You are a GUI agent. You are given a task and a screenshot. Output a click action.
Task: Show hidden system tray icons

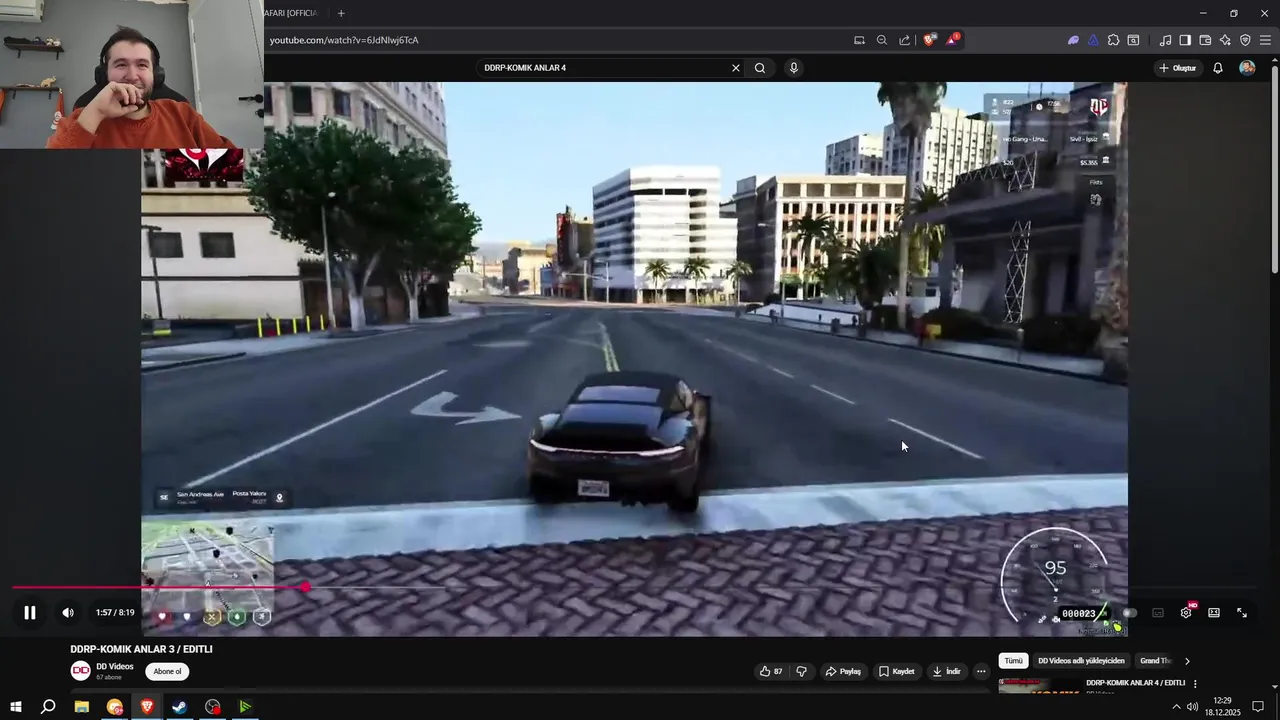pos(1176,707)
